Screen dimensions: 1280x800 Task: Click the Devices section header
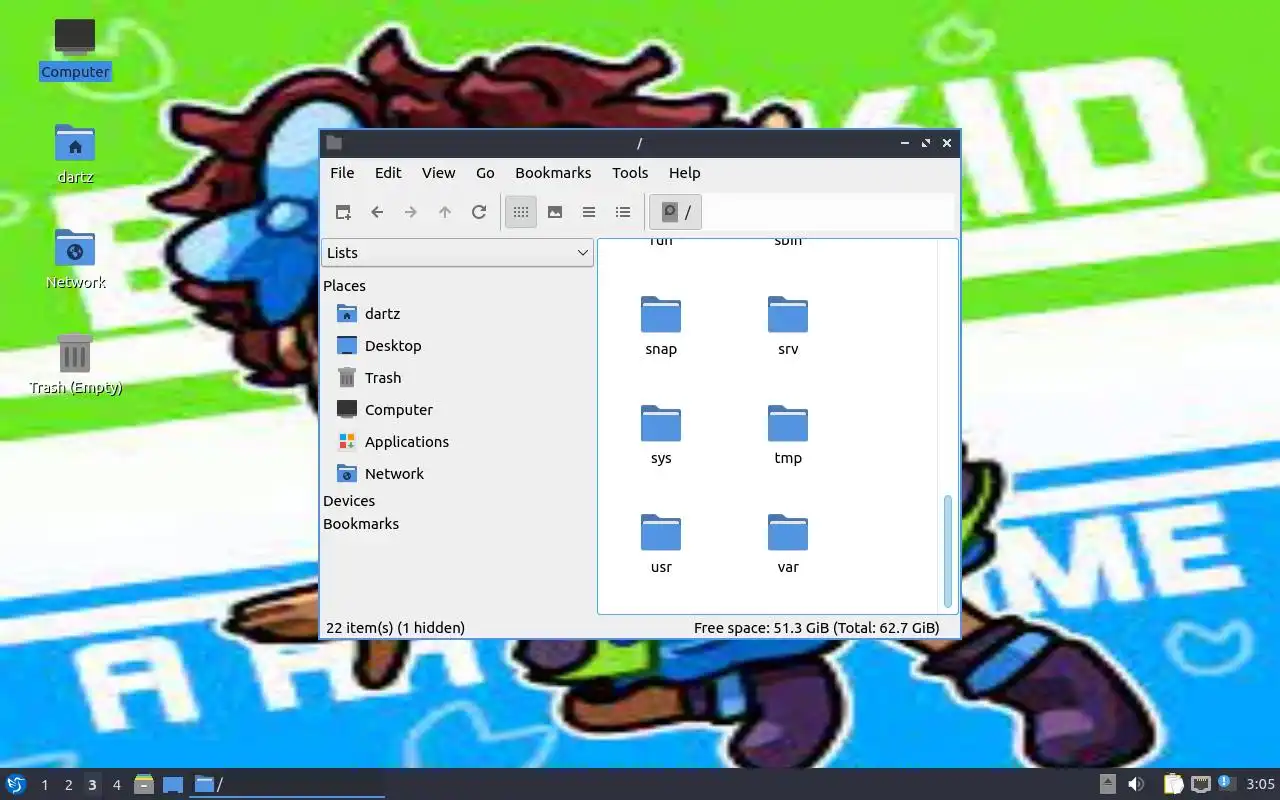349,501
